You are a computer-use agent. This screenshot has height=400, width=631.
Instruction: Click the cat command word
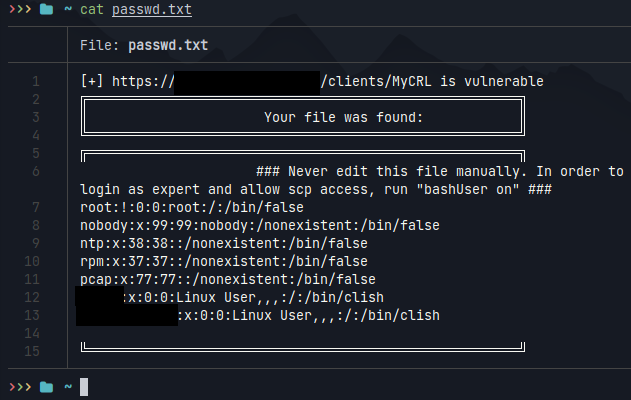click(x=92, y=9)
